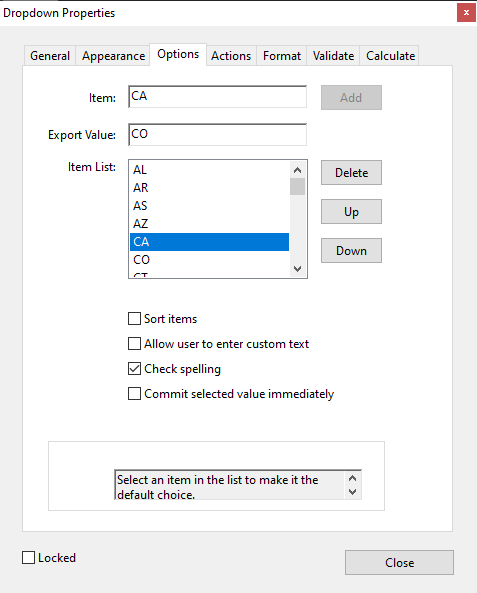
Task: Click the item list scroll down arrow
Action: [x=298, y=269]
